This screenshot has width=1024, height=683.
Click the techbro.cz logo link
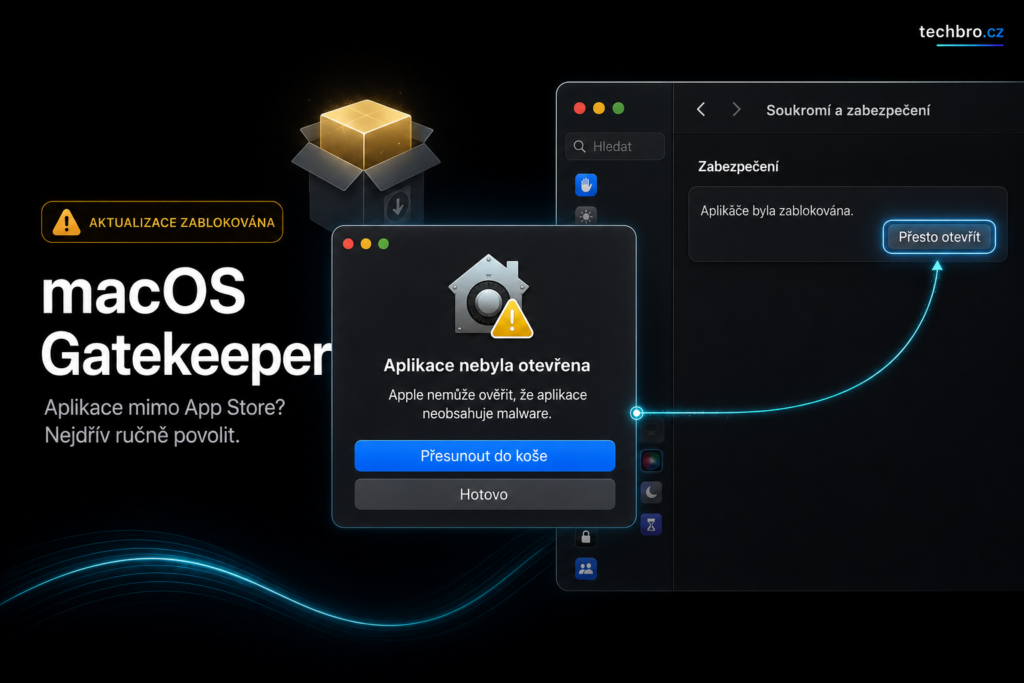961,33
